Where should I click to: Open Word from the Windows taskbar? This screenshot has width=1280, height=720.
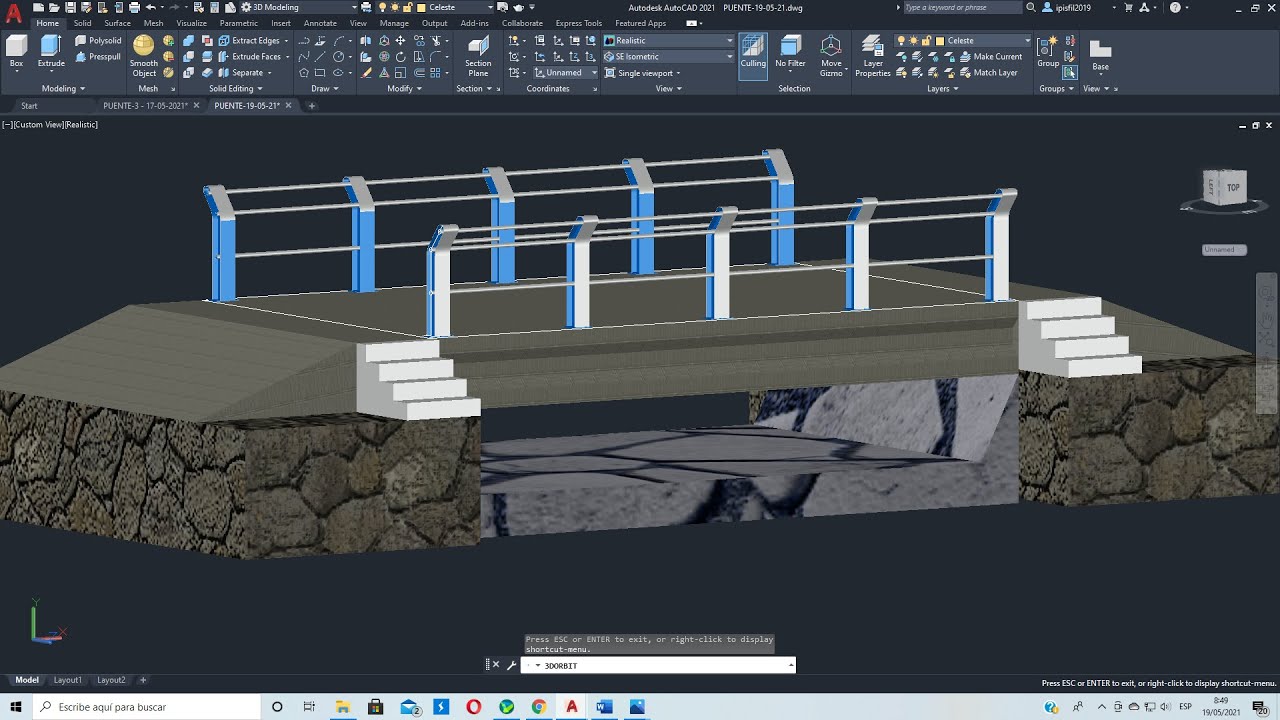coord(604,707)
